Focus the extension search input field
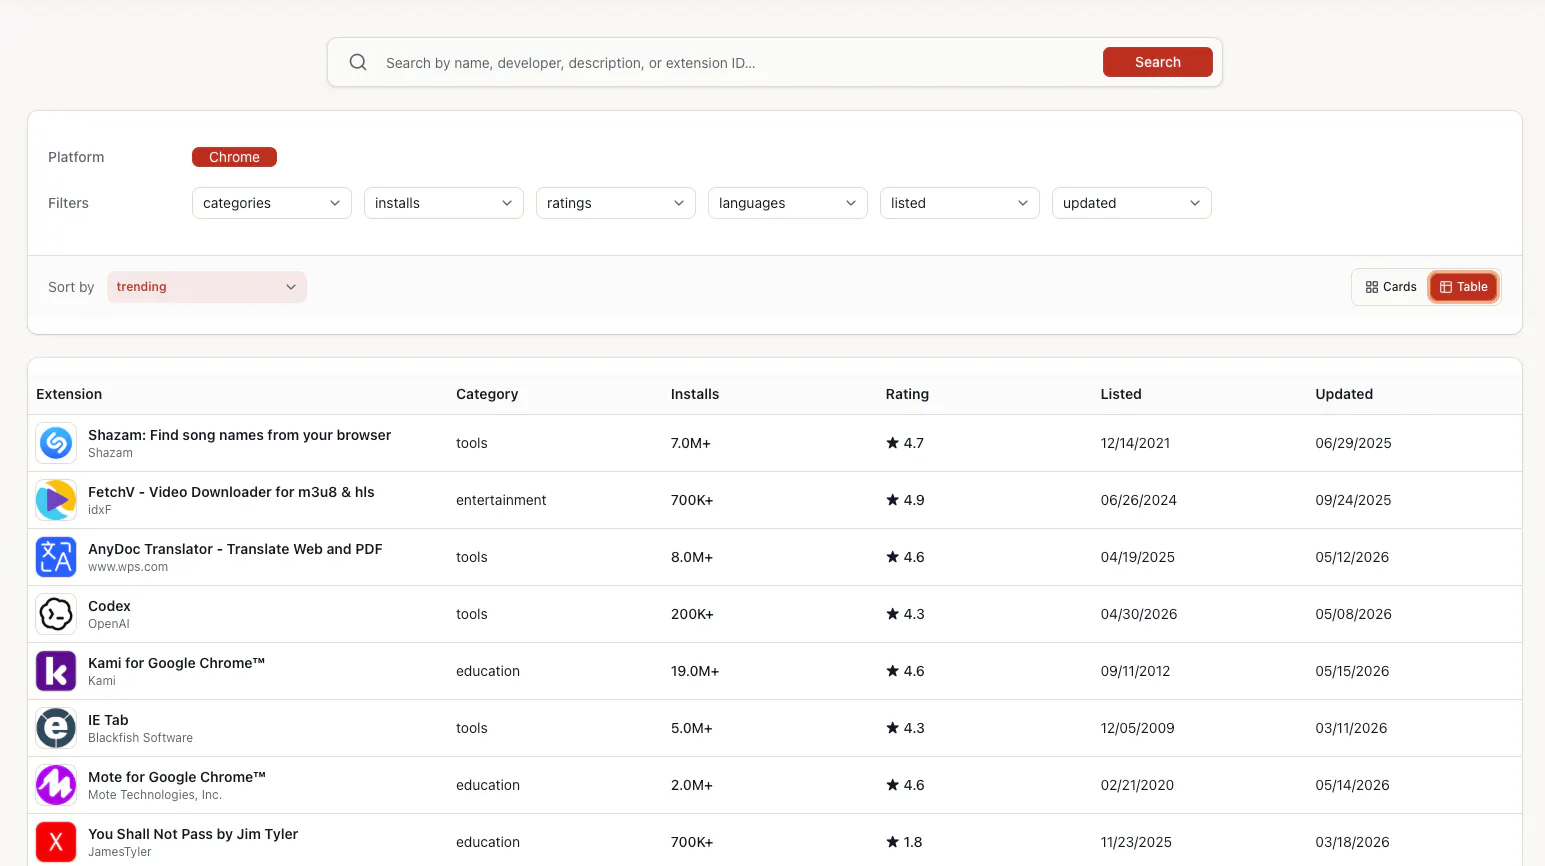 click(x=738, y=63)
